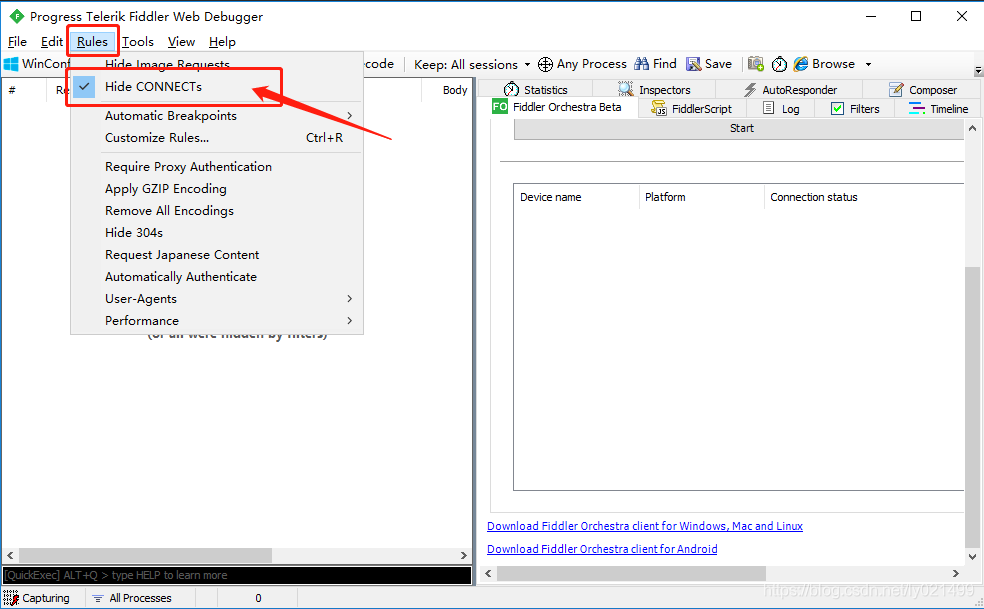This screenshot has height=609, width=984.
Task: Open the Composer tab
Action: (x=922, y=90)
